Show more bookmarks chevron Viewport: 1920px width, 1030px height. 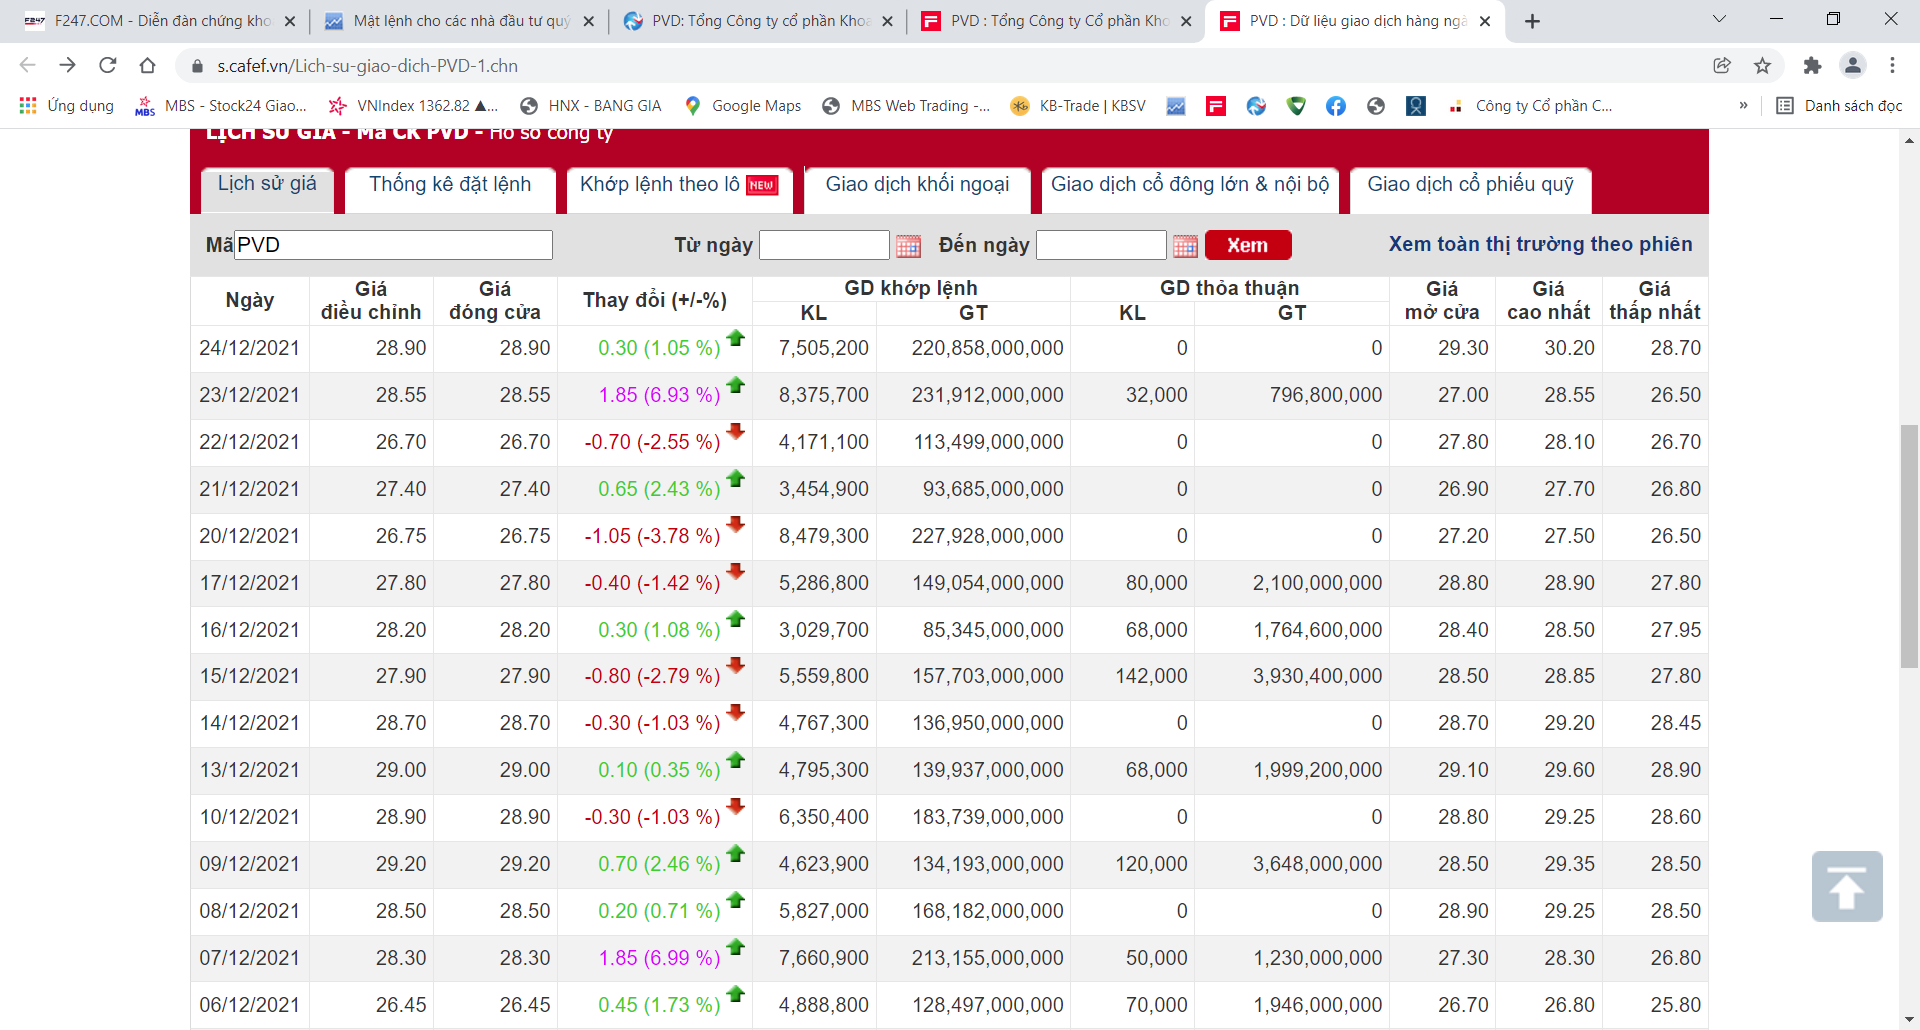(x=1743, y=106)
